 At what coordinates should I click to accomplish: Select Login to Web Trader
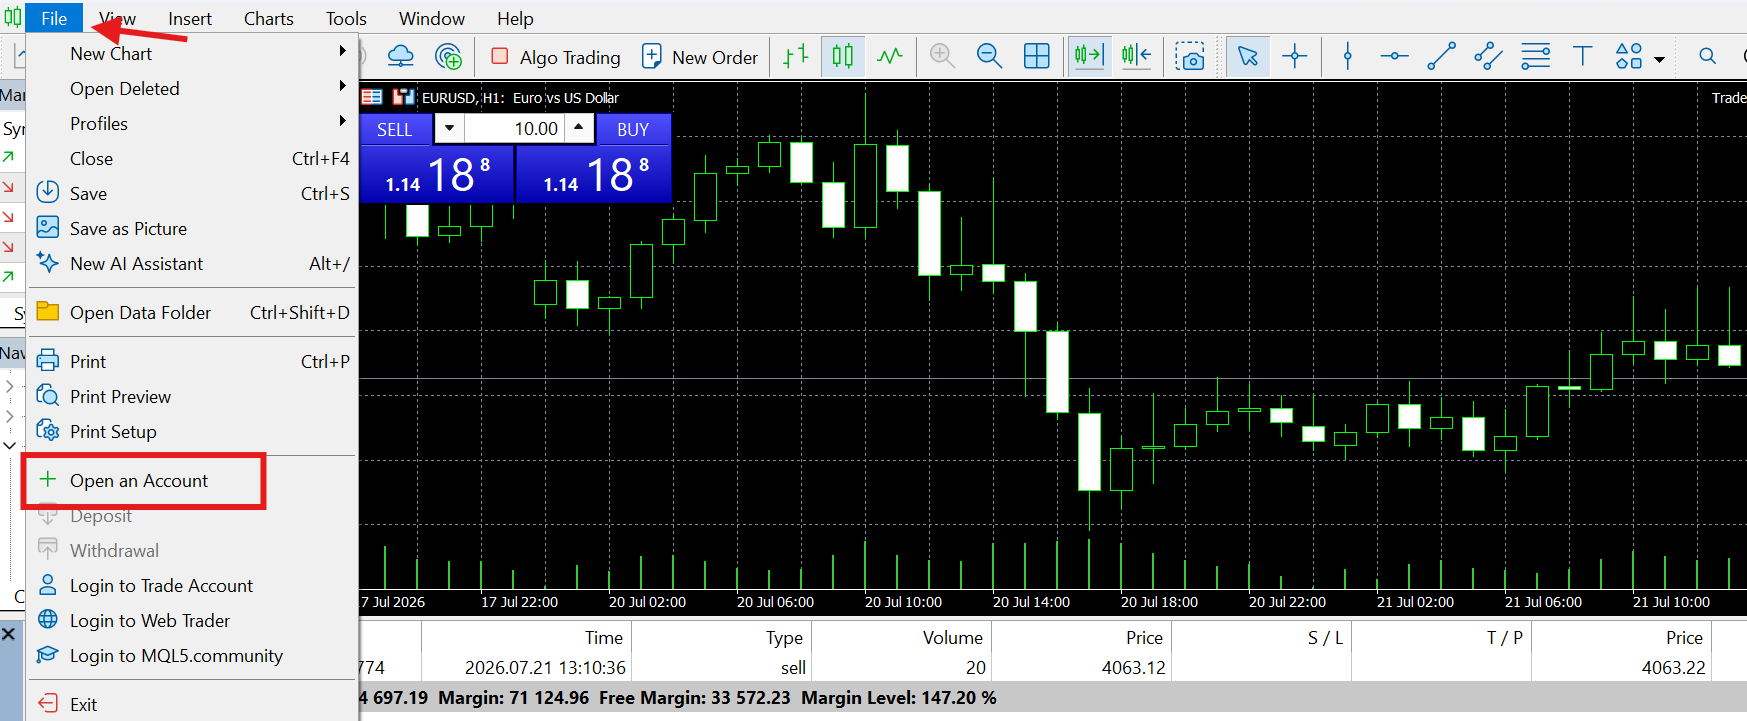tap(192, 620)
